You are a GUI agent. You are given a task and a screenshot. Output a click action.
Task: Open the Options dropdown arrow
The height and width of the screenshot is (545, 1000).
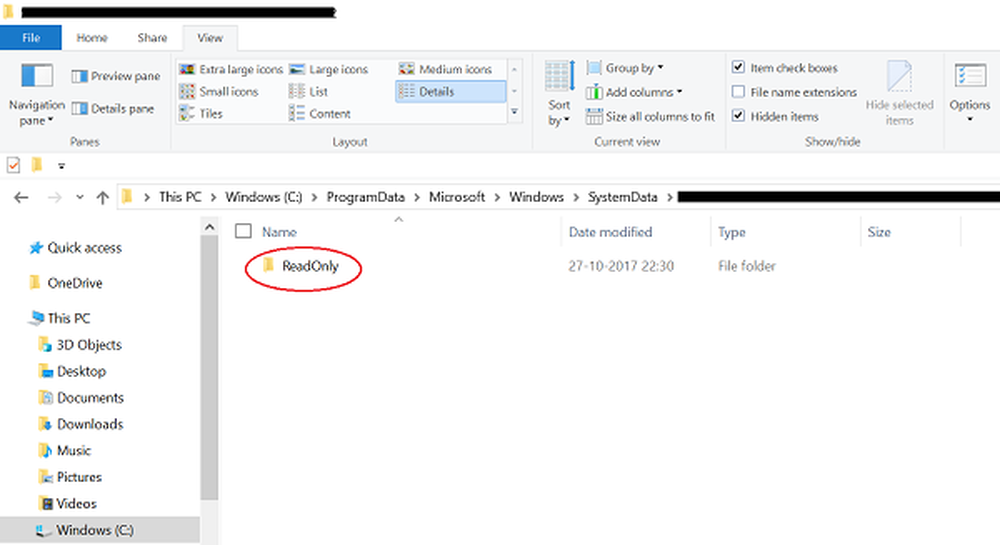pyautogui.click(x=969, y=120)
